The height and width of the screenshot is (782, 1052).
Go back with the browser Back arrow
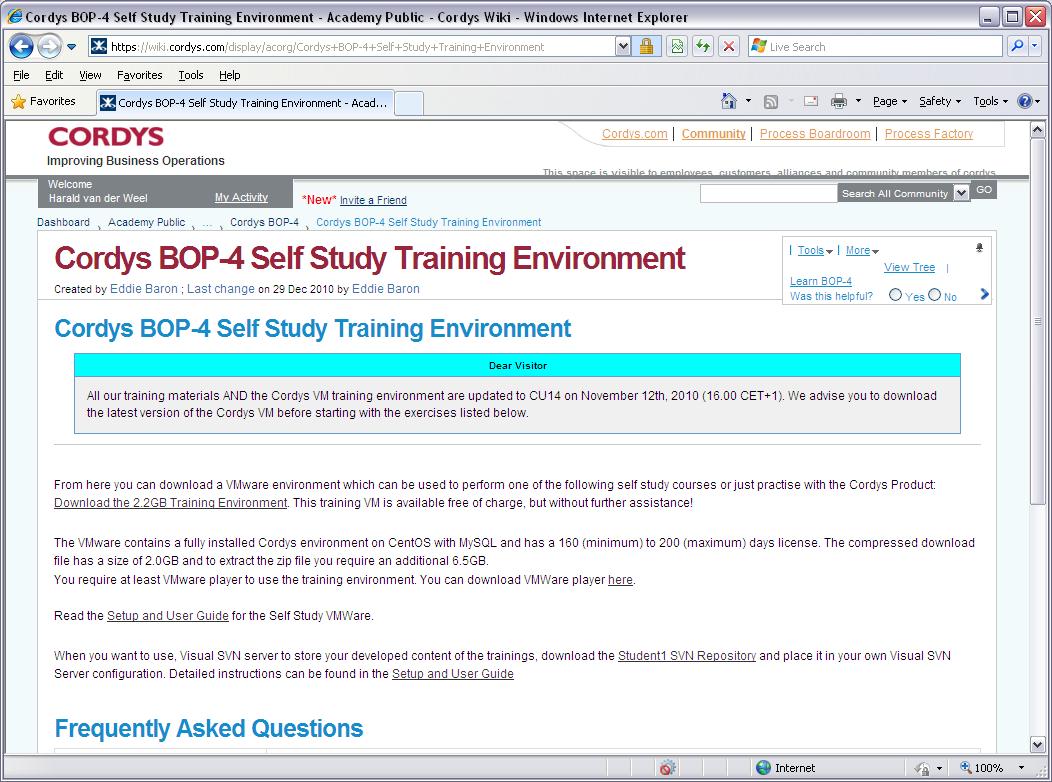tap(21, 46)
